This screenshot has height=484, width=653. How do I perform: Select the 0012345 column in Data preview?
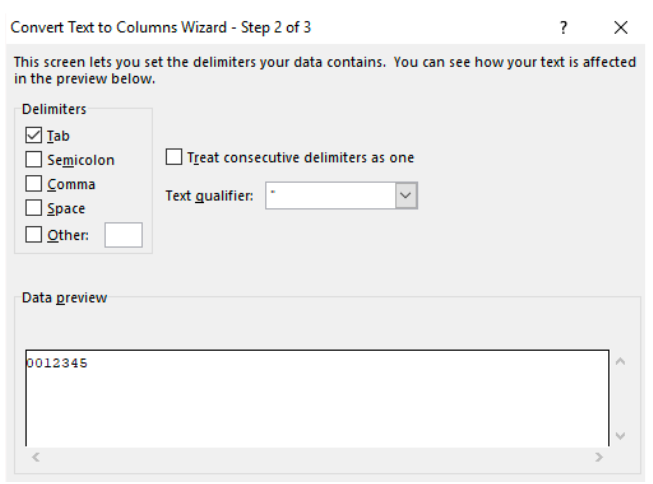click(57, 363)
